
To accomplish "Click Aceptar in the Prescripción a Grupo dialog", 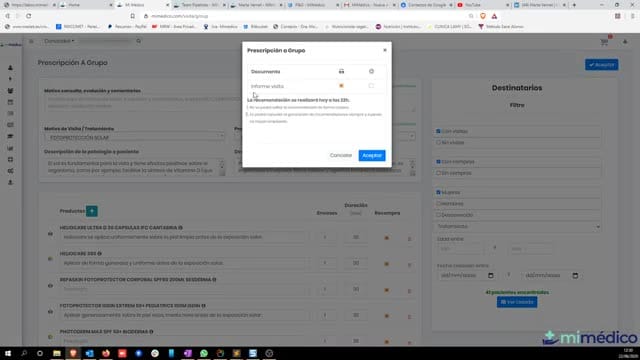I will pos(372,156).
